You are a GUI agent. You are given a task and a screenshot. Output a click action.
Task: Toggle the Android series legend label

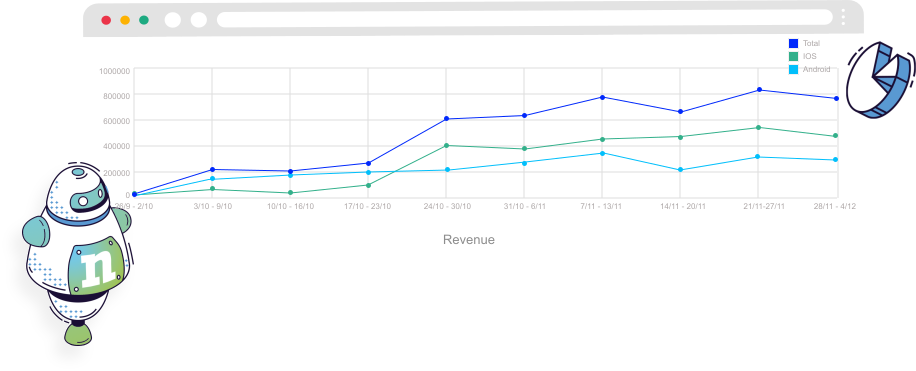pyautogui.click(x=816, y=70)
